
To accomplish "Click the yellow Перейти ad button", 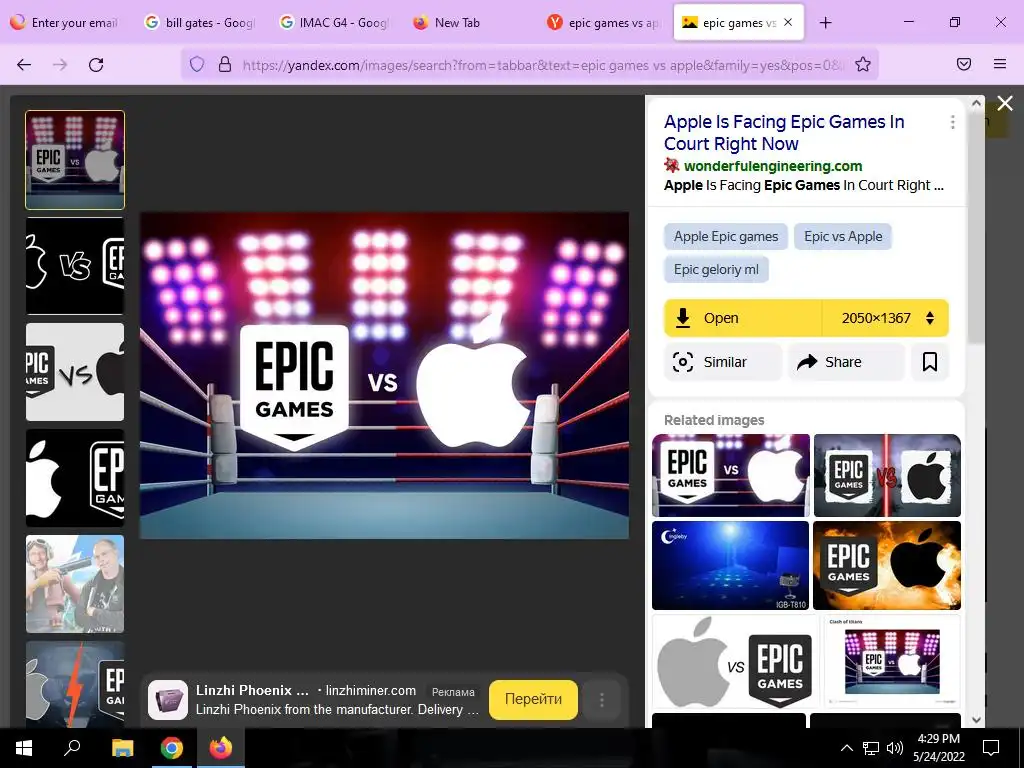I will [x=533, y=699].
